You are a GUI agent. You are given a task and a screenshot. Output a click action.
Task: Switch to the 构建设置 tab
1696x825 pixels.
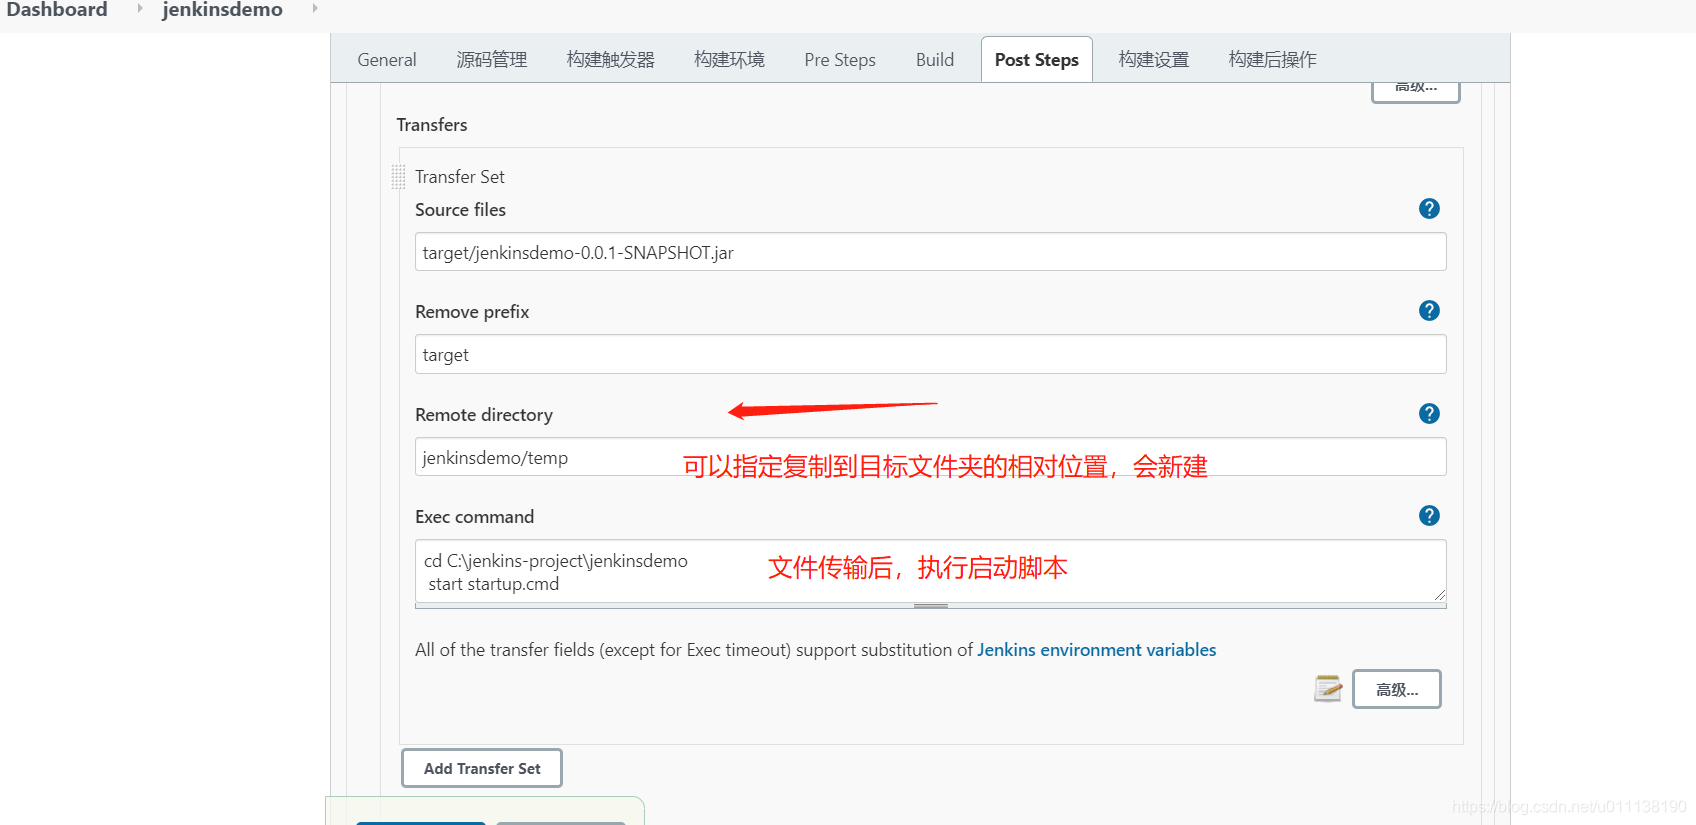(x=1154, y=60)
